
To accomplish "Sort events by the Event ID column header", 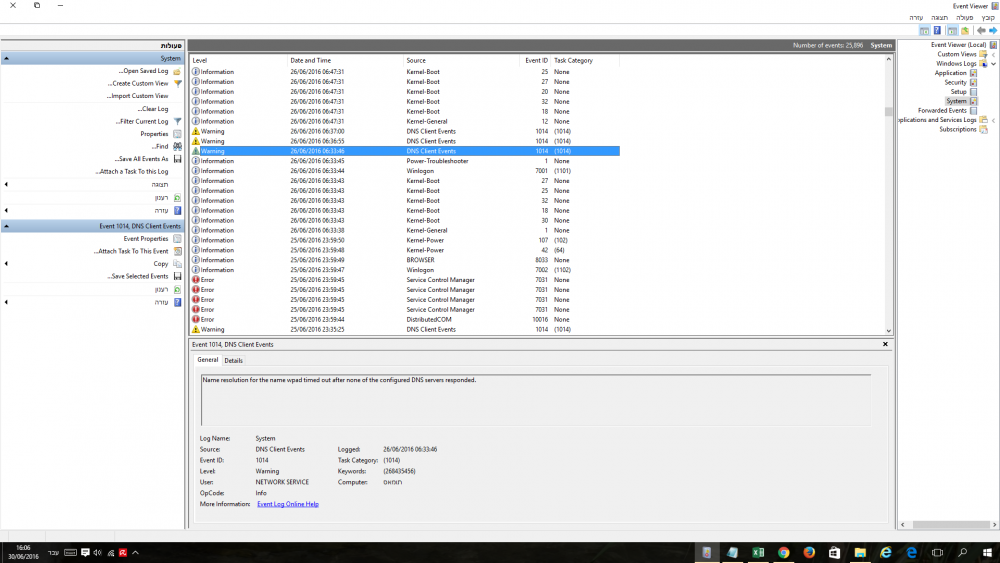I will click(x=535, y=61).
